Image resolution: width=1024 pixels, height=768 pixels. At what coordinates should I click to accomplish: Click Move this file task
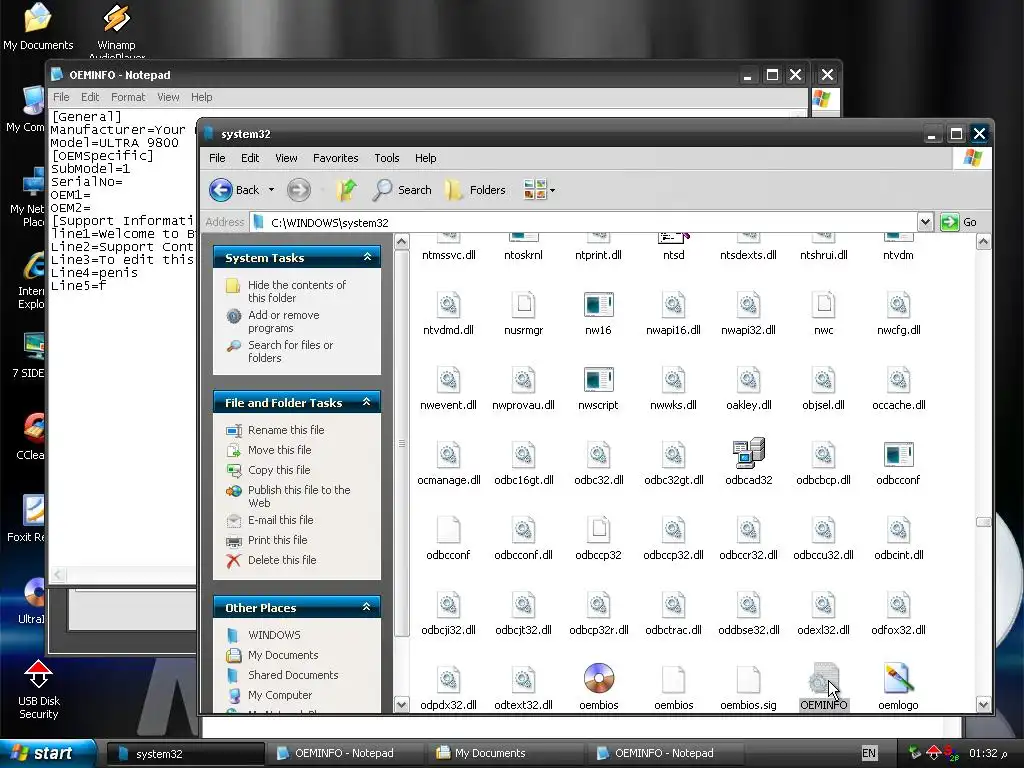click(x=280, y=450)
